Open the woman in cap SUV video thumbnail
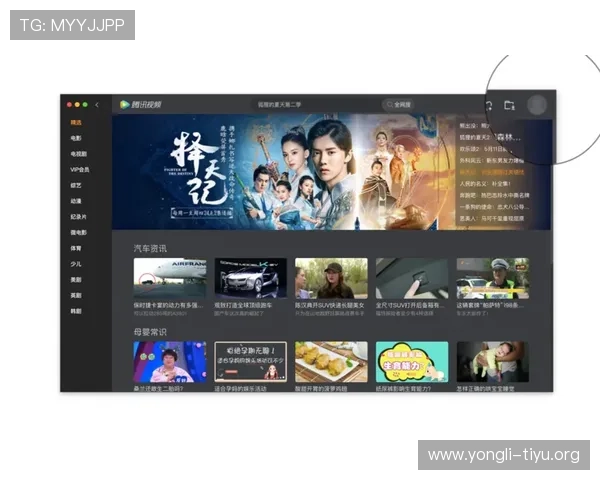 [x=331, y=278]
